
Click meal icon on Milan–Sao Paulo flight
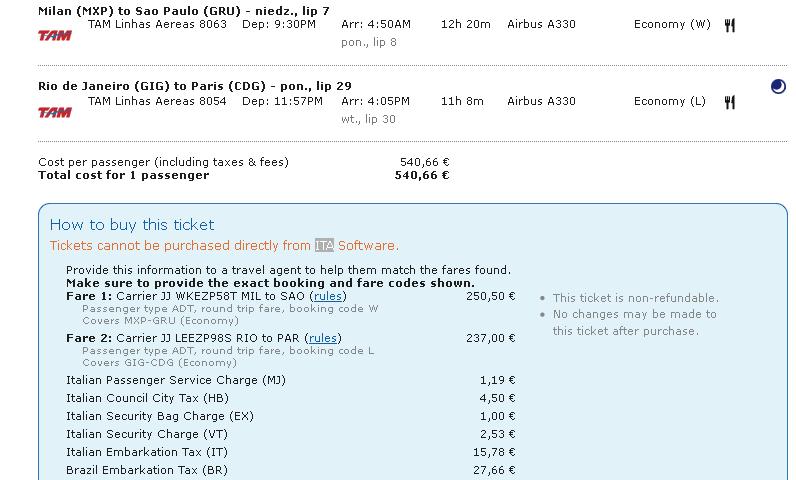click(x=729, y=25)
